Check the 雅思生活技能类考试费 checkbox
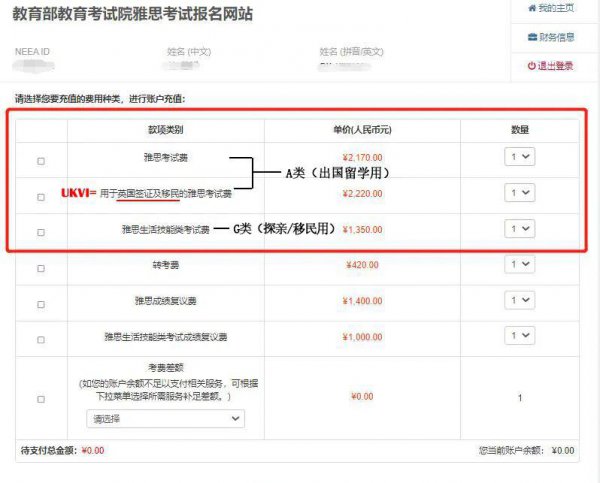Image resolution: width=600 pixels, height=483 pixels. click(41, 233)
